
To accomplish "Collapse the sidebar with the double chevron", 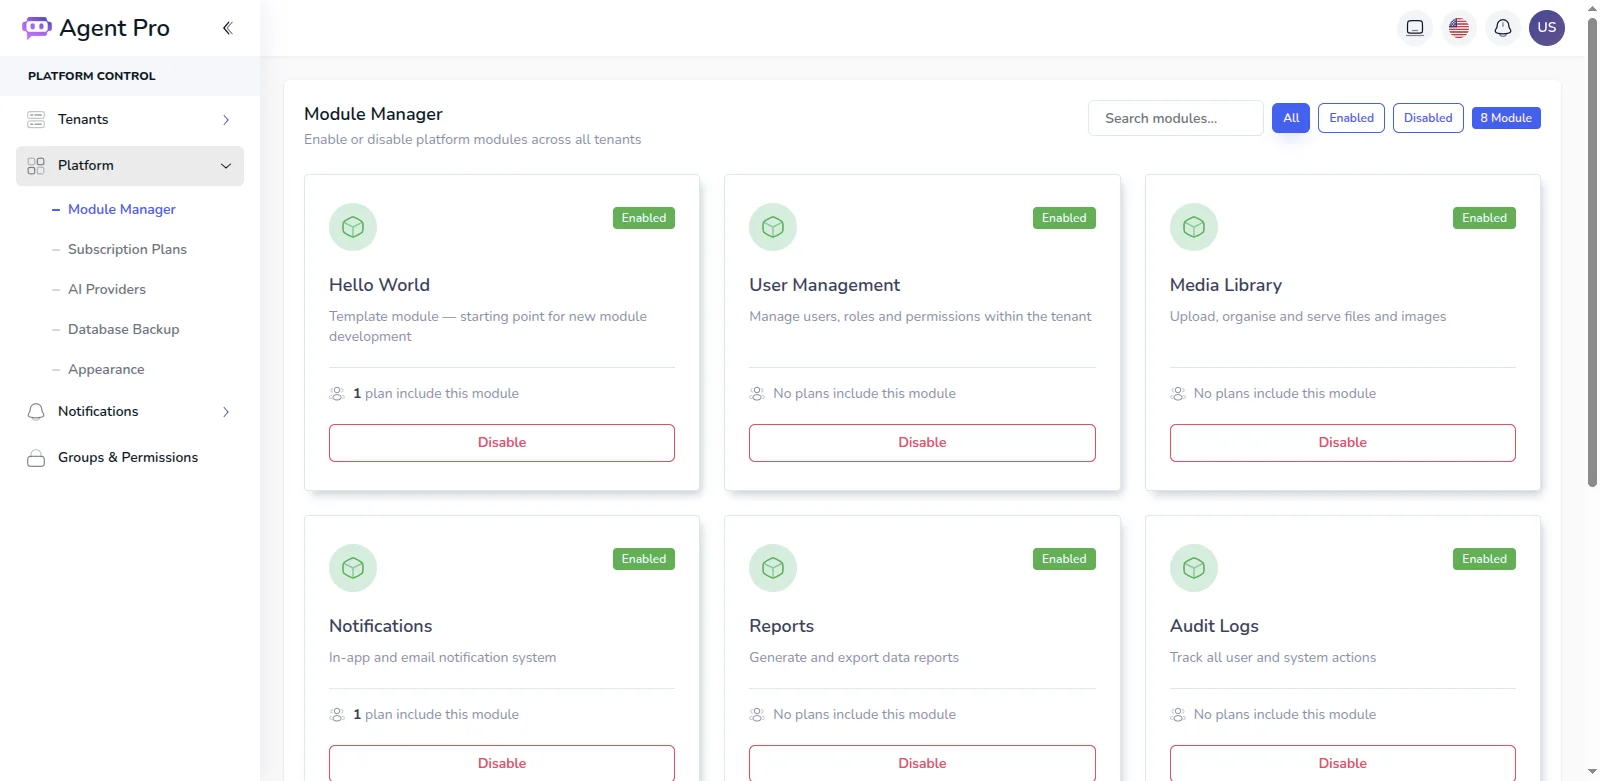I will (x=227, y=28).
